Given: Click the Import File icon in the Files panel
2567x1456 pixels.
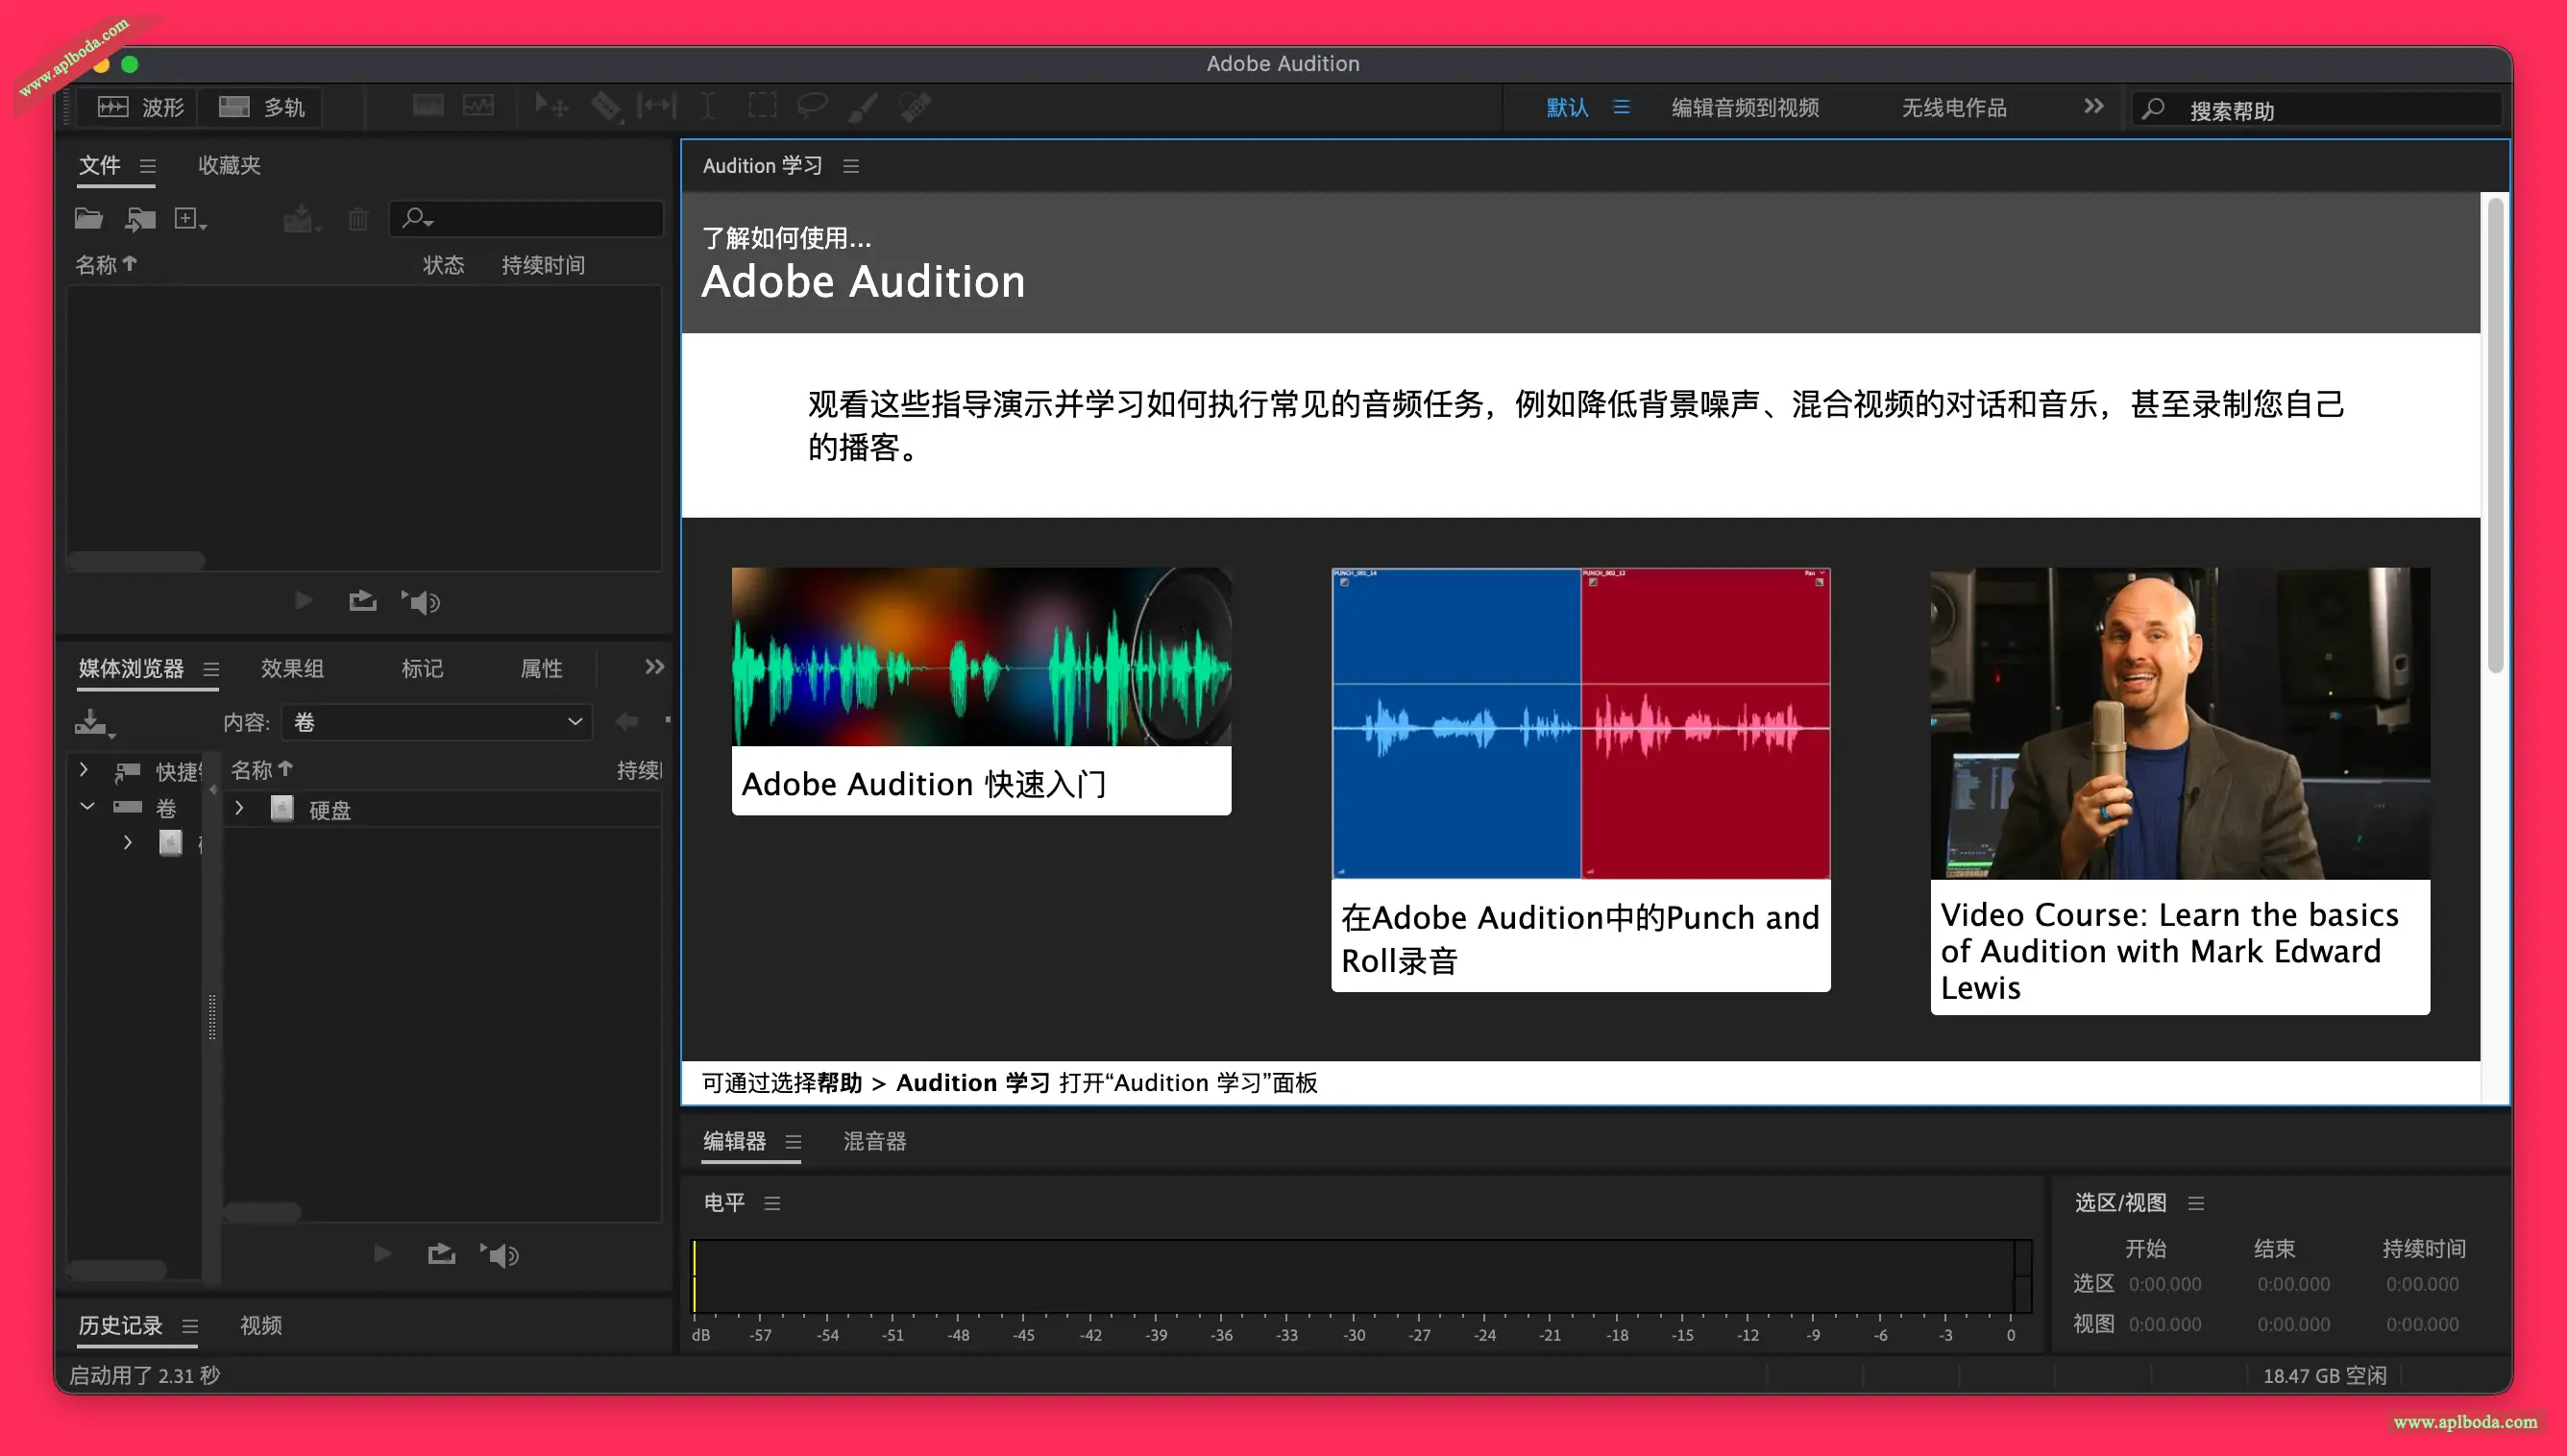Looking at the screenshot, I should pos(140,218).
